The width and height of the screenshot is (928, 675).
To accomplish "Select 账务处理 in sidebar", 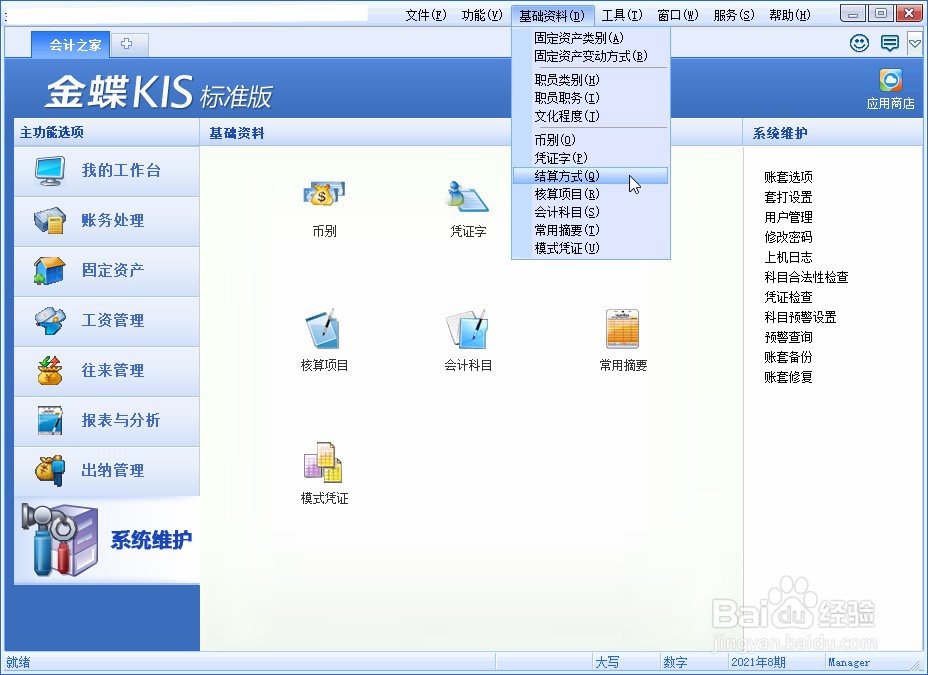I will pyautogui.click(x=107, y=221).
